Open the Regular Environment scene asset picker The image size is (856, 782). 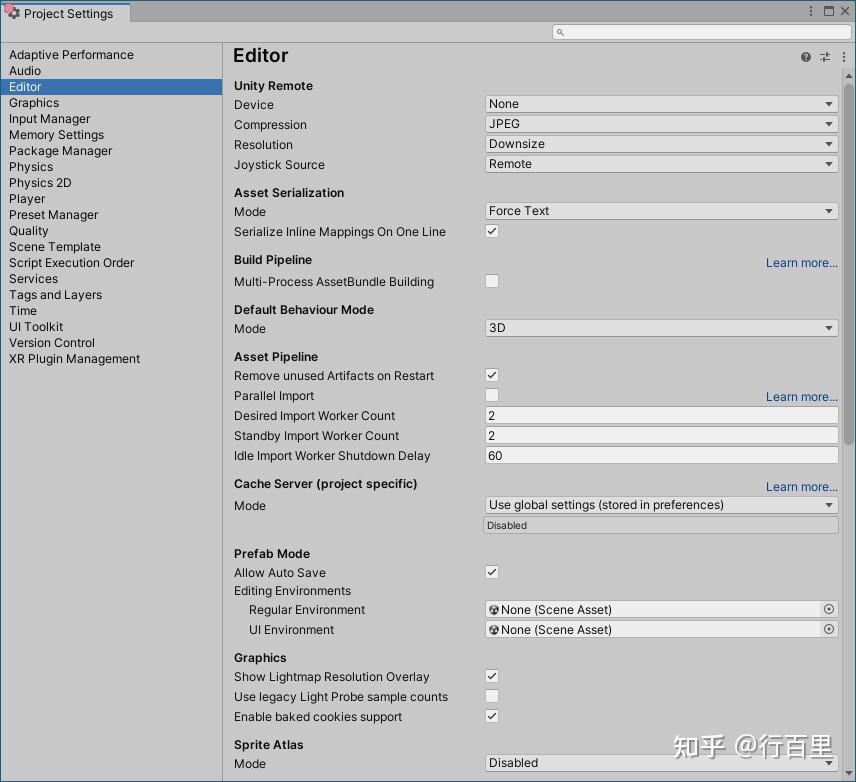point(829,609)
